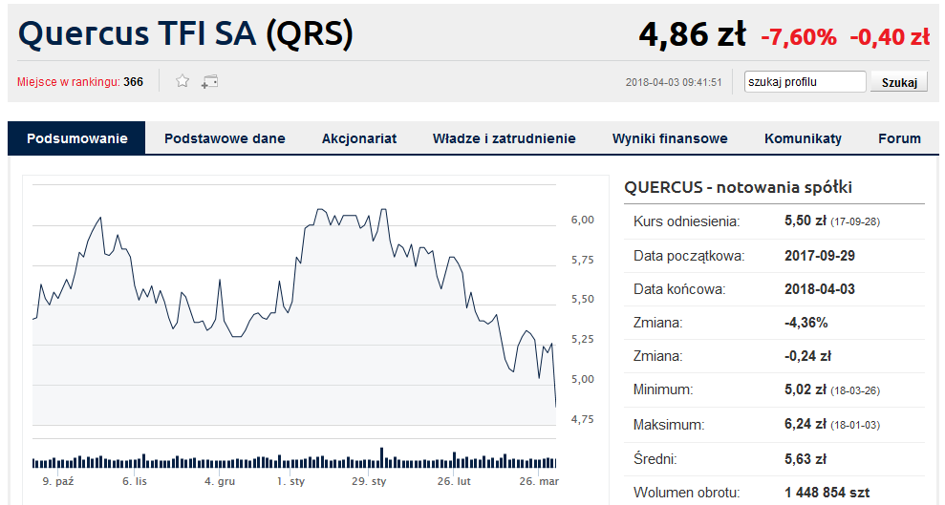This screenshot has height=505, width=945.
Task: Click the Miejsce w rankingu 366 text
Action: click(80, 82)
